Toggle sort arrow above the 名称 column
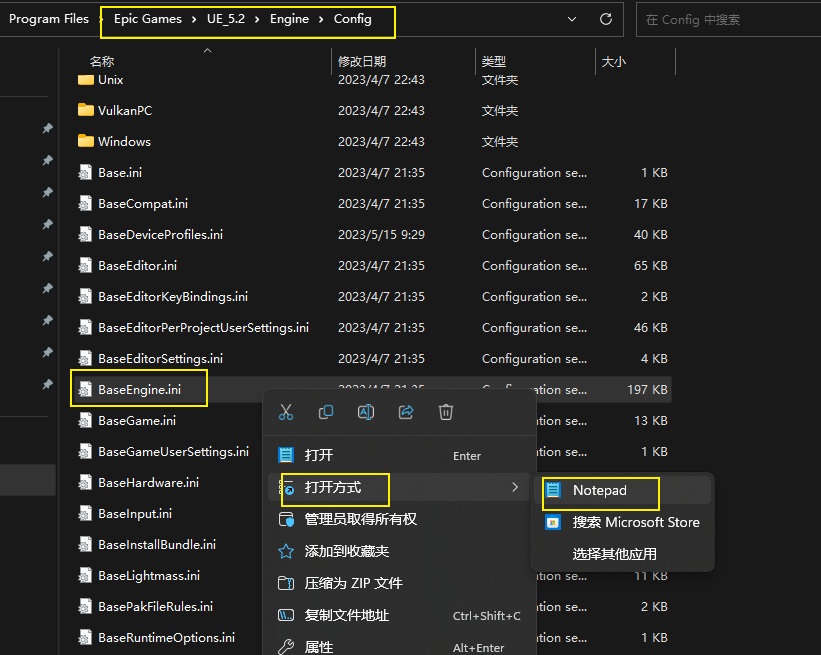This screenshot has width=821, height=655. click(207, 50)
